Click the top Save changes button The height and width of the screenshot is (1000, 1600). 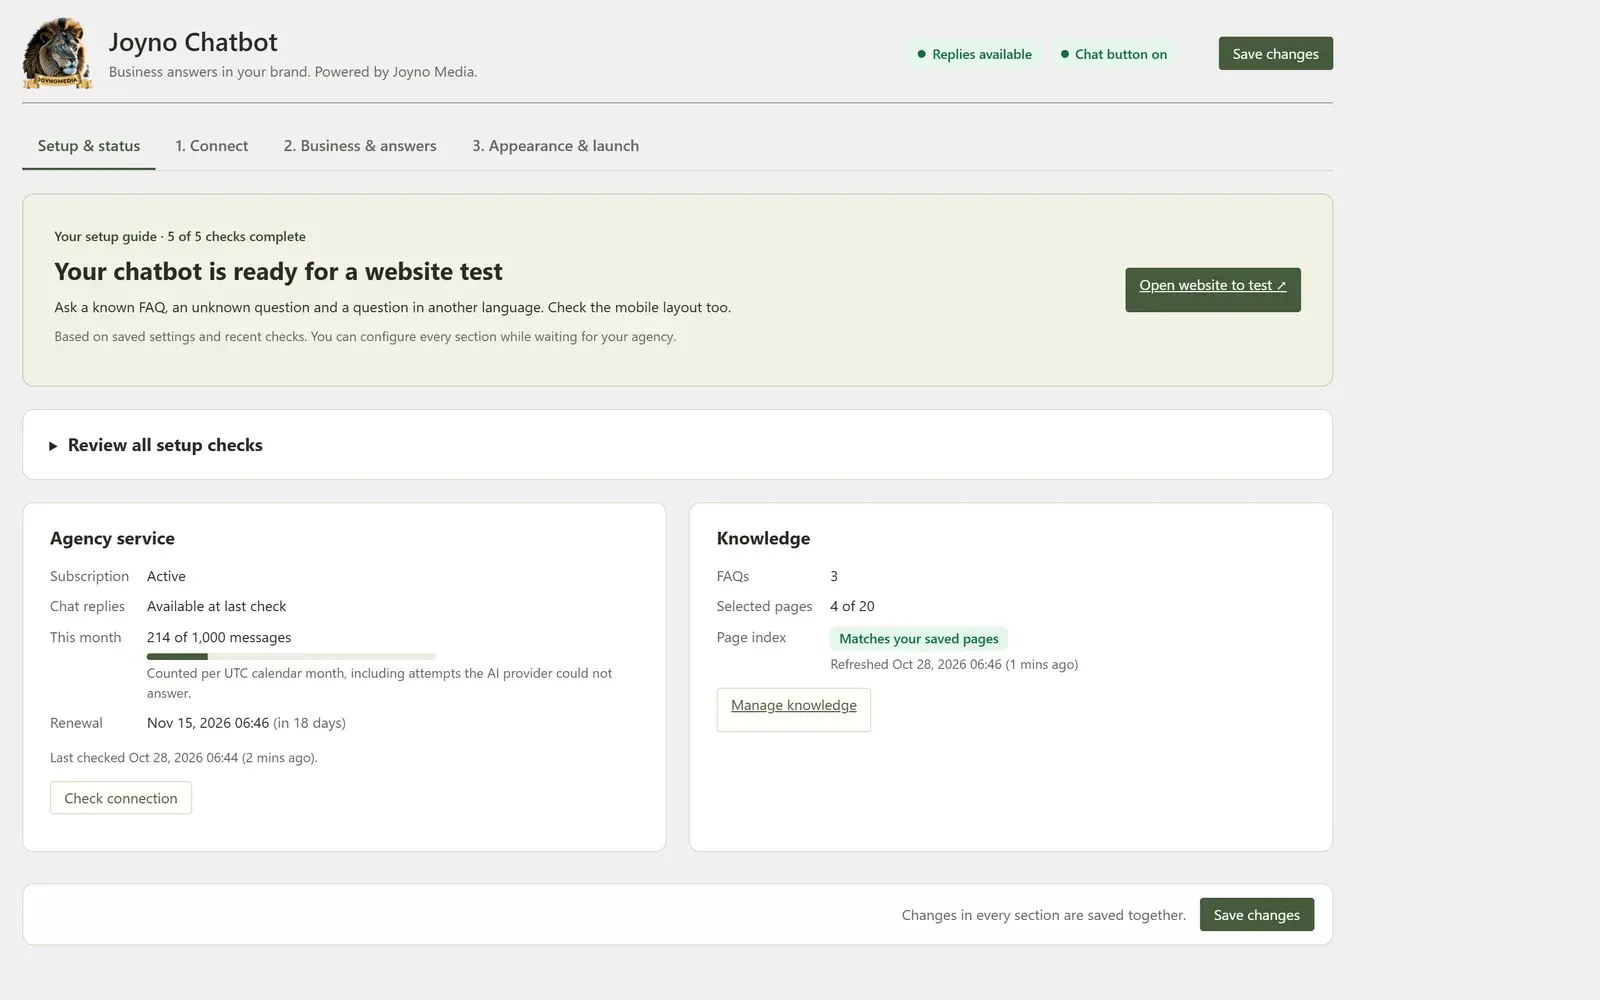pyautogui.click(x=1275, y=54)
